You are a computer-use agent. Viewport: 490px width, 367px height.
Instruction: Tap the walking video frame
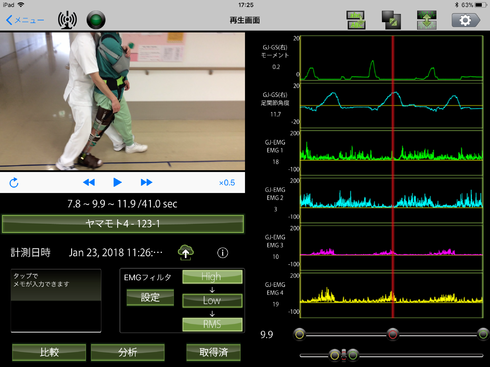click(122, 101)
